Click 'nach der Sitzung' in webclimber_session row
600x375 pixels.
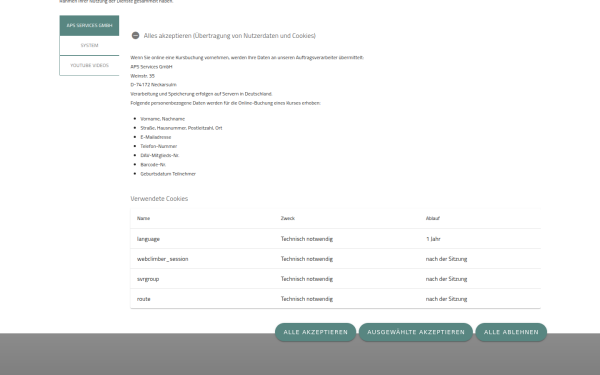[447, 259]
